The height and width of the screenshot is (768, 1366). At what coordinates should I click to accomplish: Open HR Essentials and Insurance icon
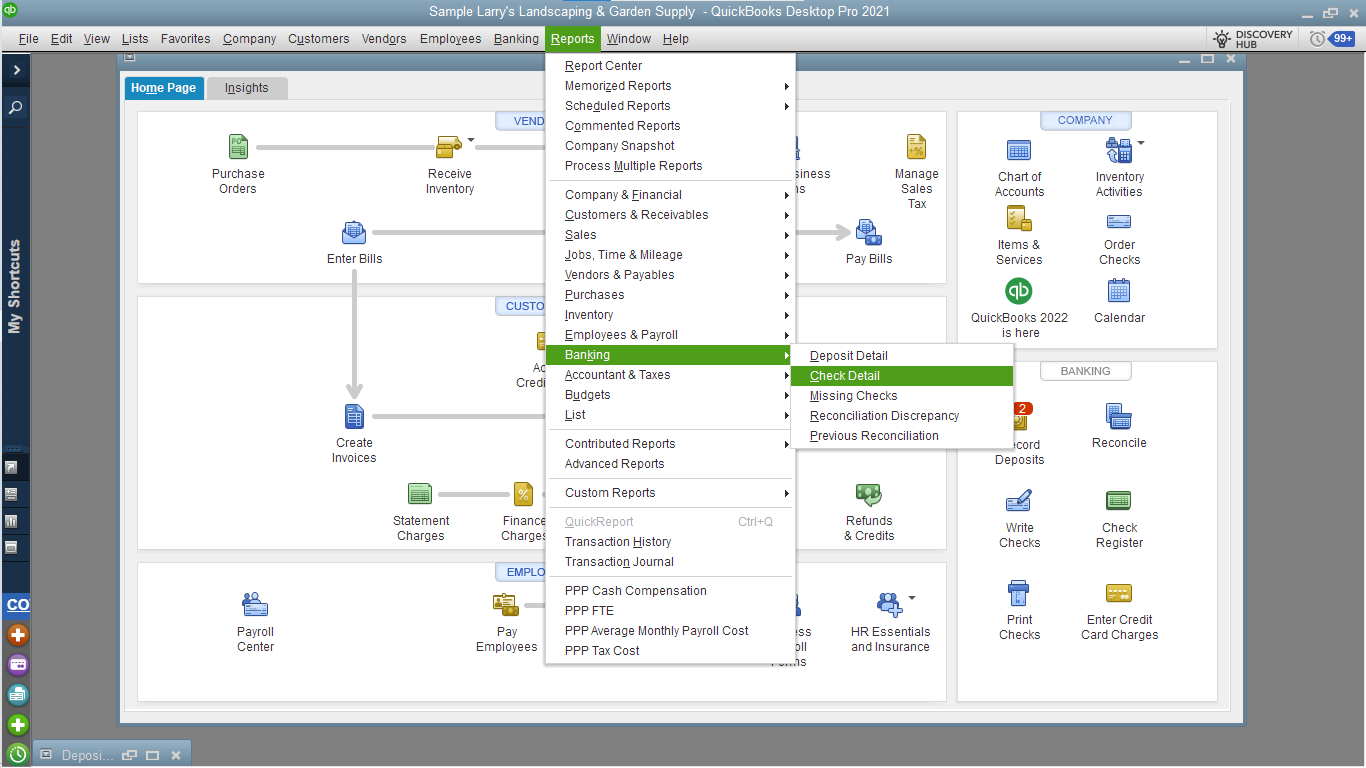[x=889, y=604]
